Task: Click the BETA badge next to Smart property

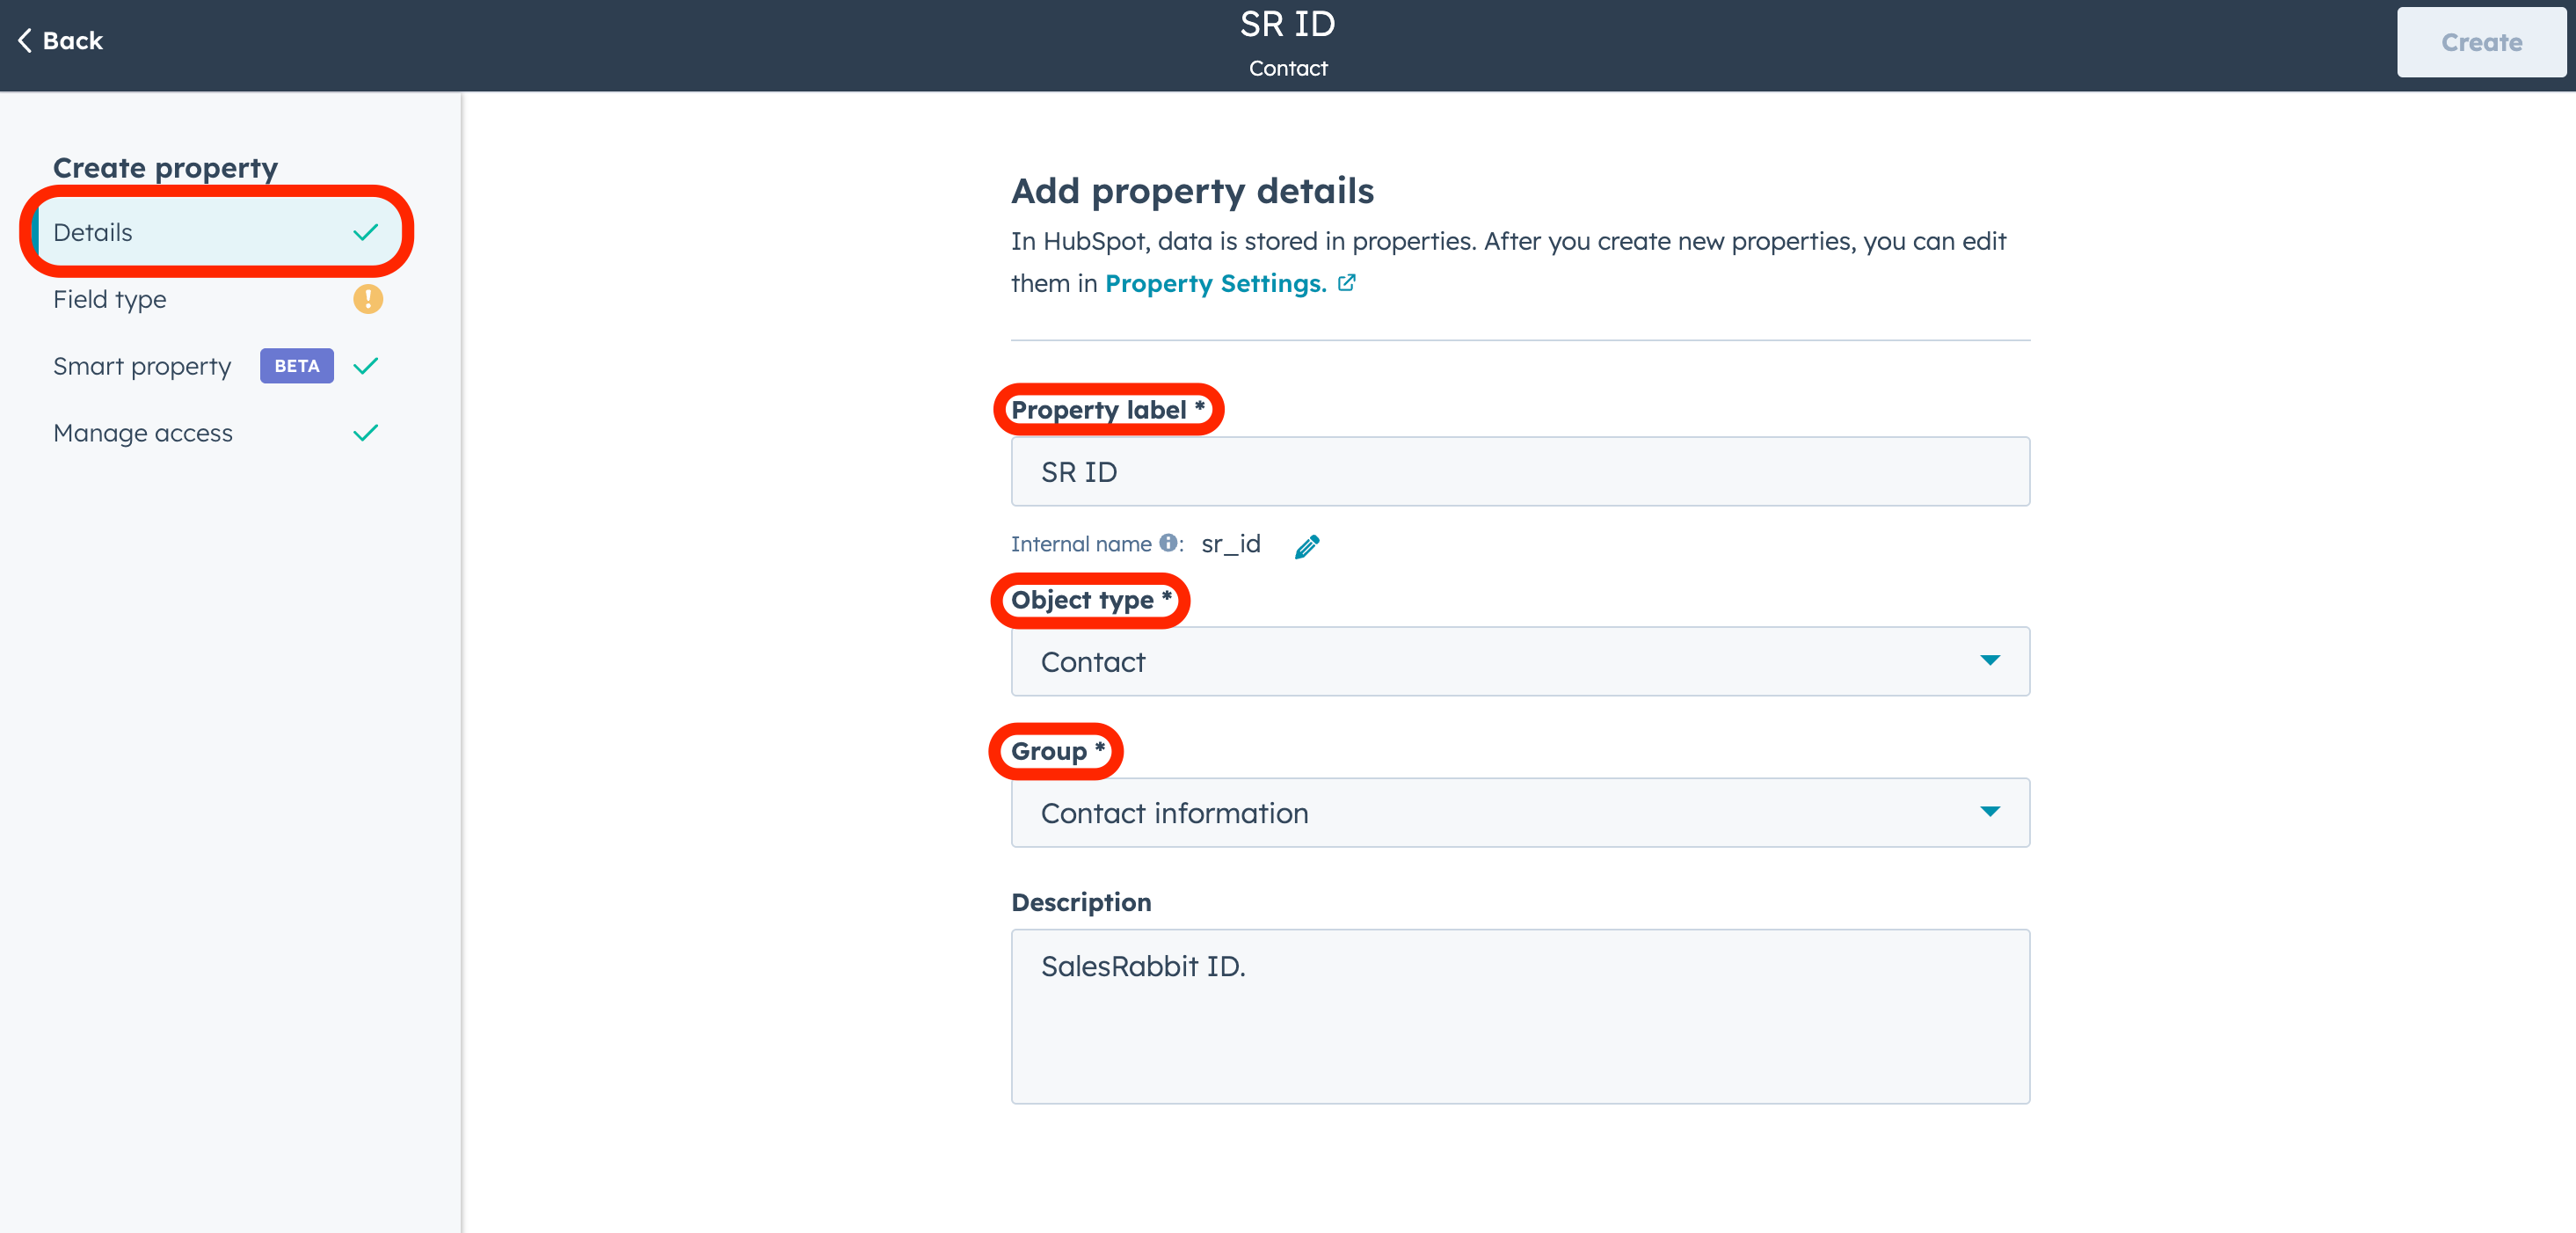Action: tap(296, 366)
